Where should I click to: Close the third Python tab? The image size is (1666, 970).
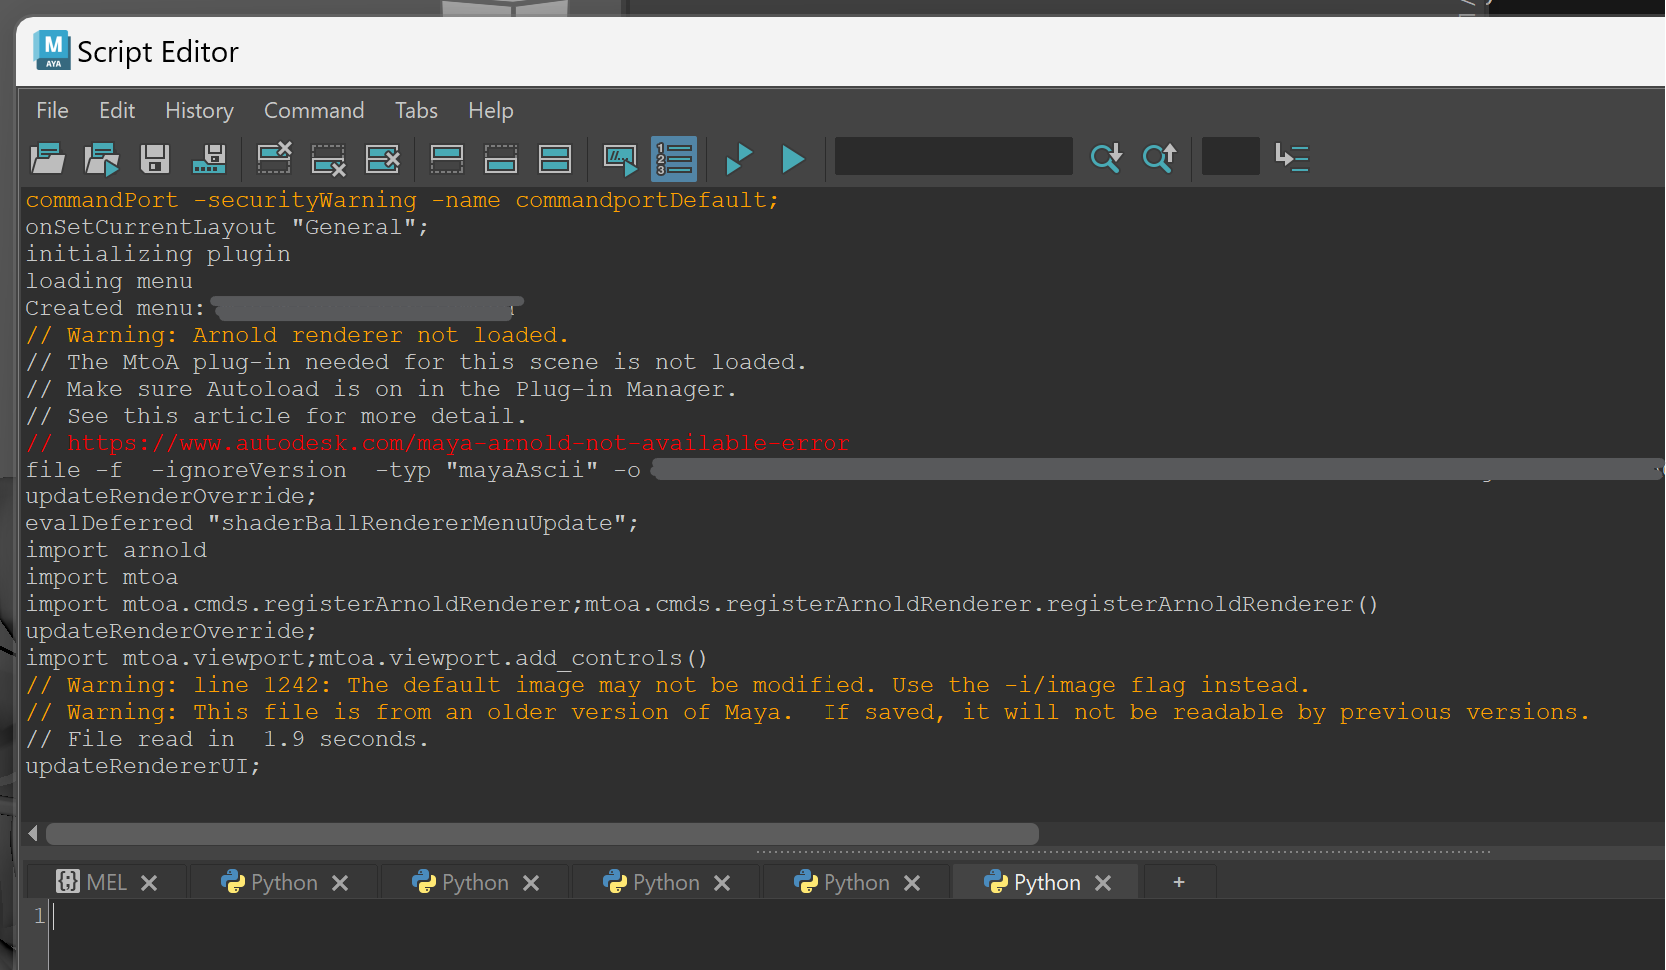coord(722,883)
